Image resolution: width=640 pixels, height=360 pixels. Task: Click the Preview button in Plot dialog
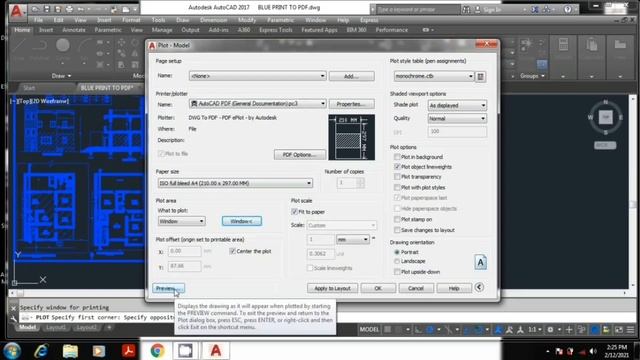coord(168,288)
